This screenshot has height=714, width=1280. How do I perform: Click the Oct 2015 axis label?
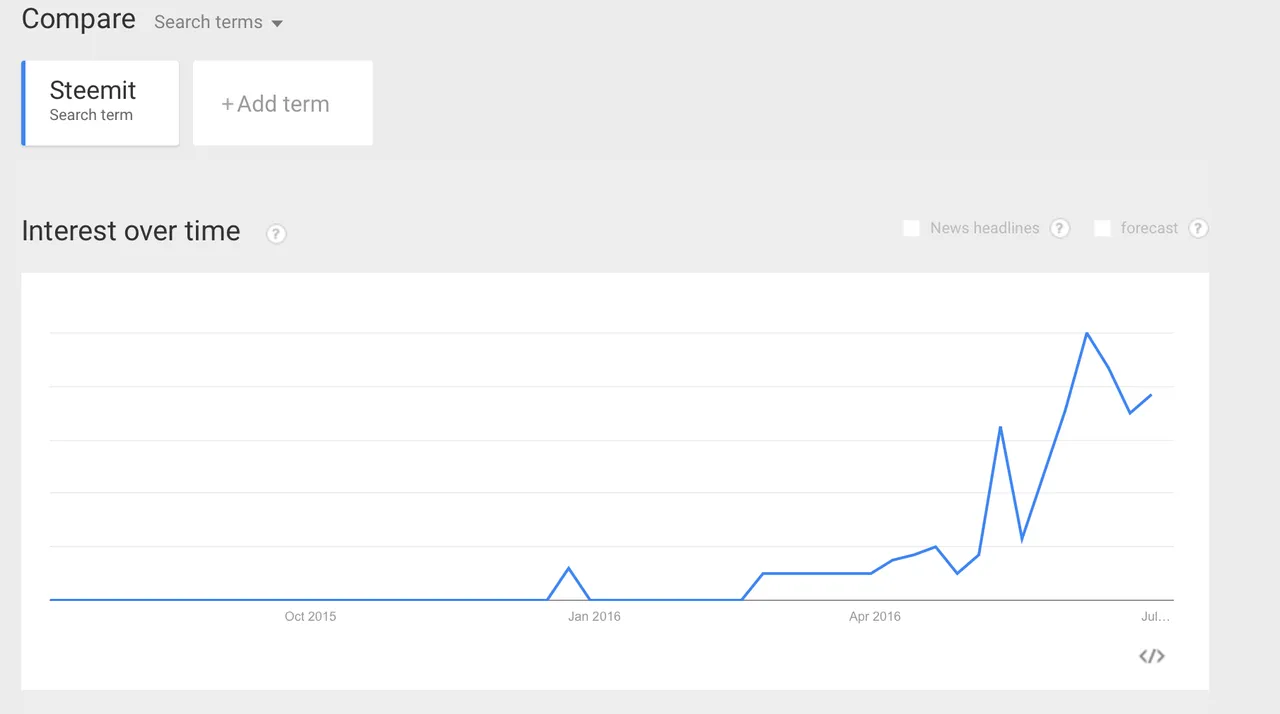(x=310, y=617)
